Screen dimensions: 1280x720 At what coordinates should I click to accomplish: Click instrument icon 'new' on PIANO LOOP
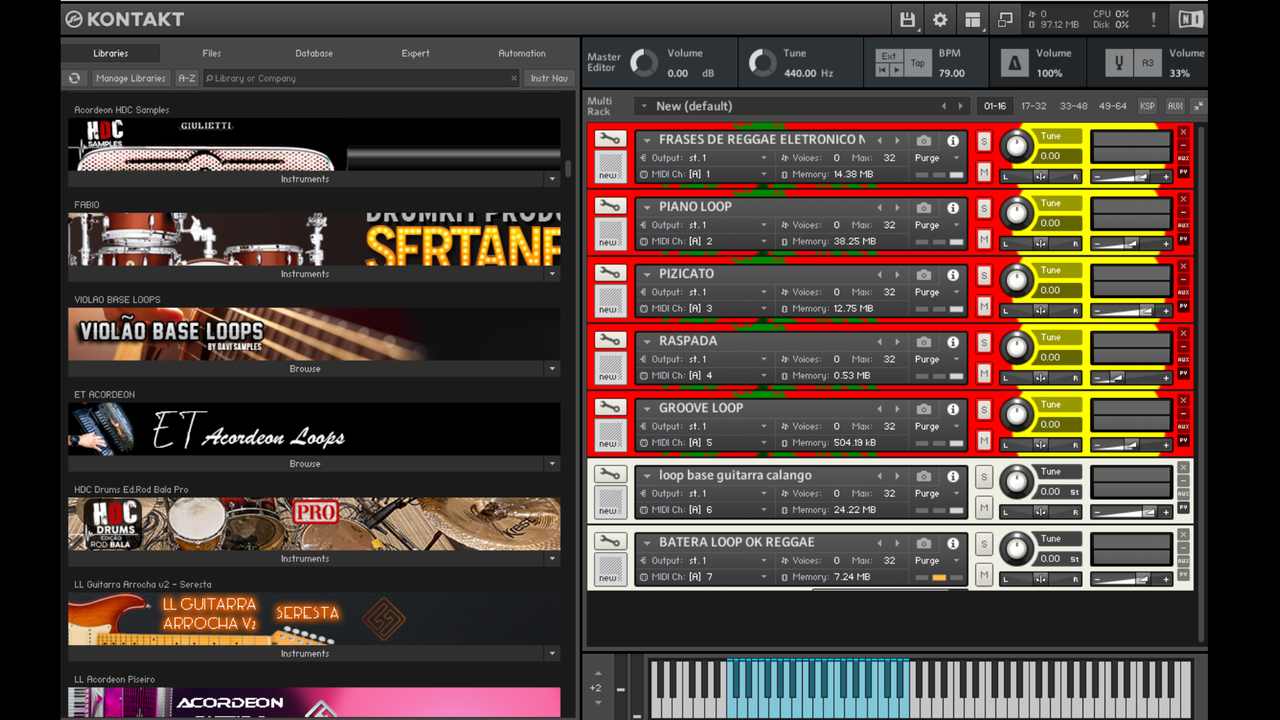click(610, 234)
